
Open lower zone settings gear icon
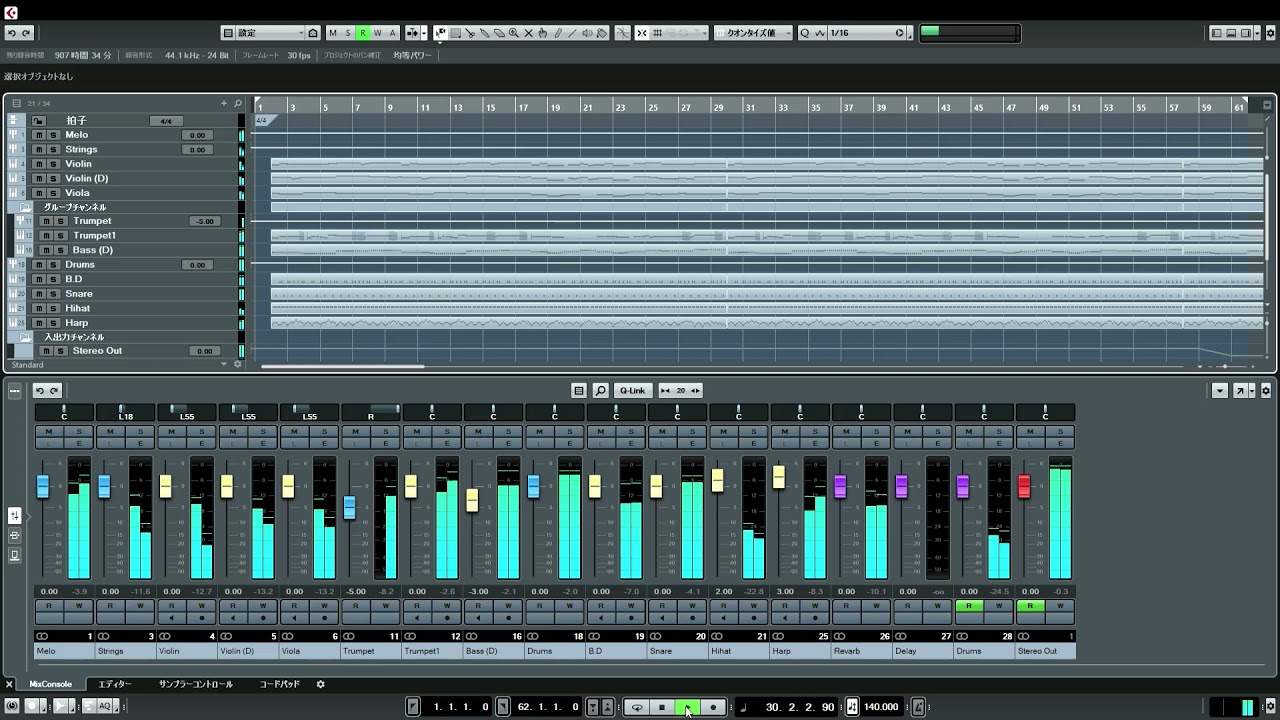pos(321,684)
